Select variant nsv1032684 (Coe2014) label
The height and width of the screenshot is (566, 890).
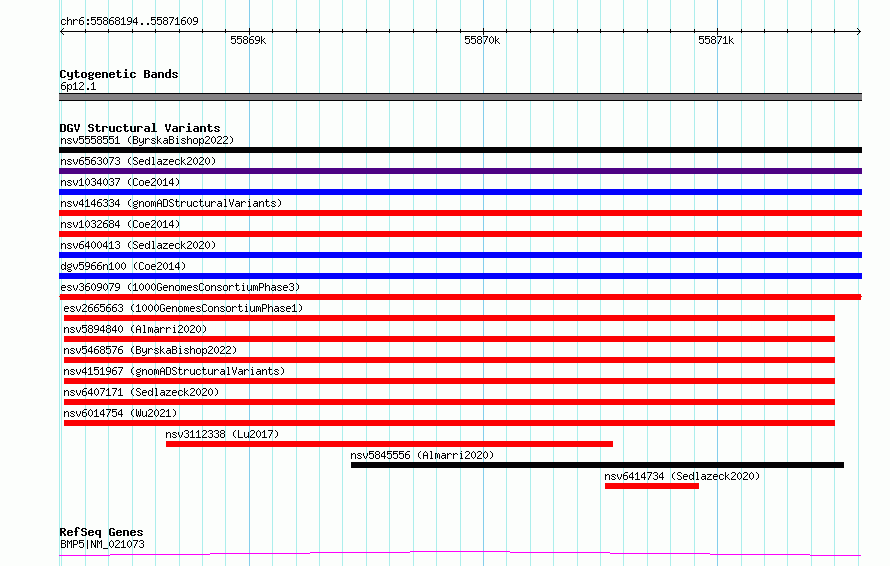click(x=120, y=224)
